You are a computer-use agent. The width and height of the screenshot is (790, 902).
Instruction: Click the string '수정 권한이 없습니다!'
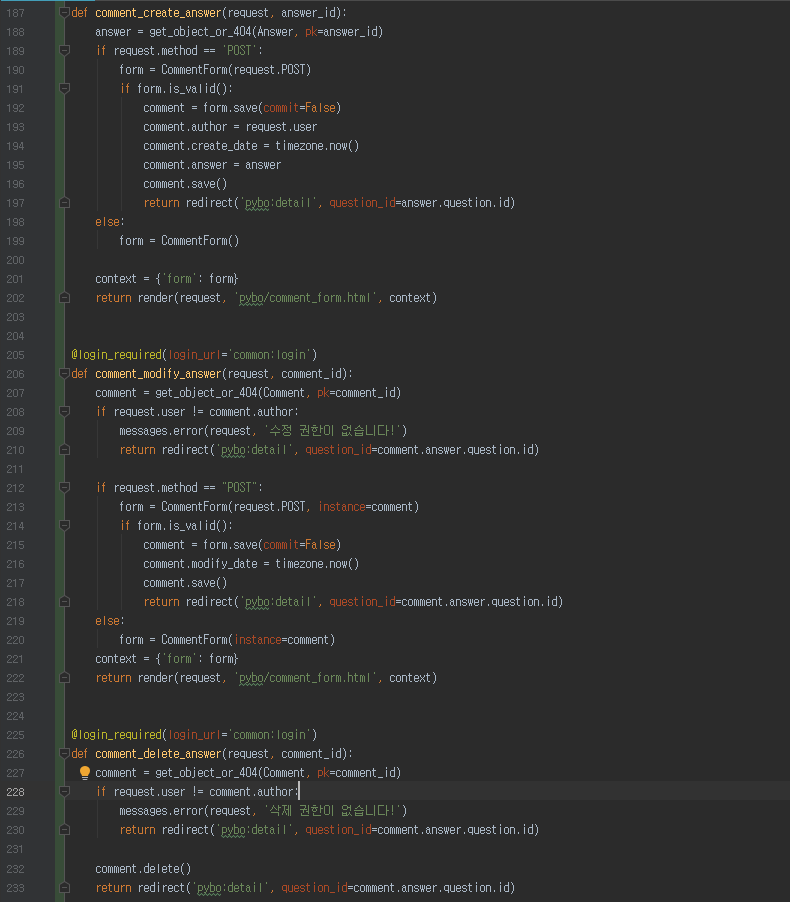pos(333,431)
